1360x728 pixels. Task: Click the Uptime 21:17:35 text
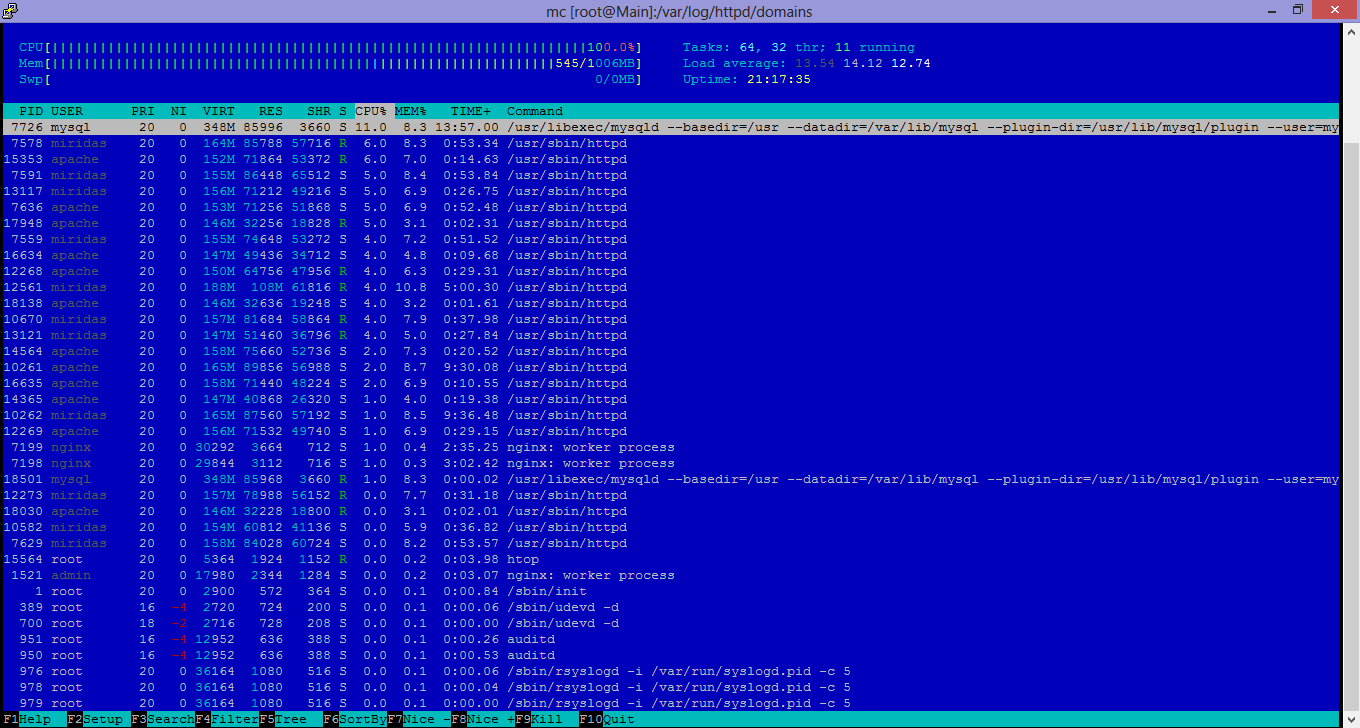(x=747, y=79)
